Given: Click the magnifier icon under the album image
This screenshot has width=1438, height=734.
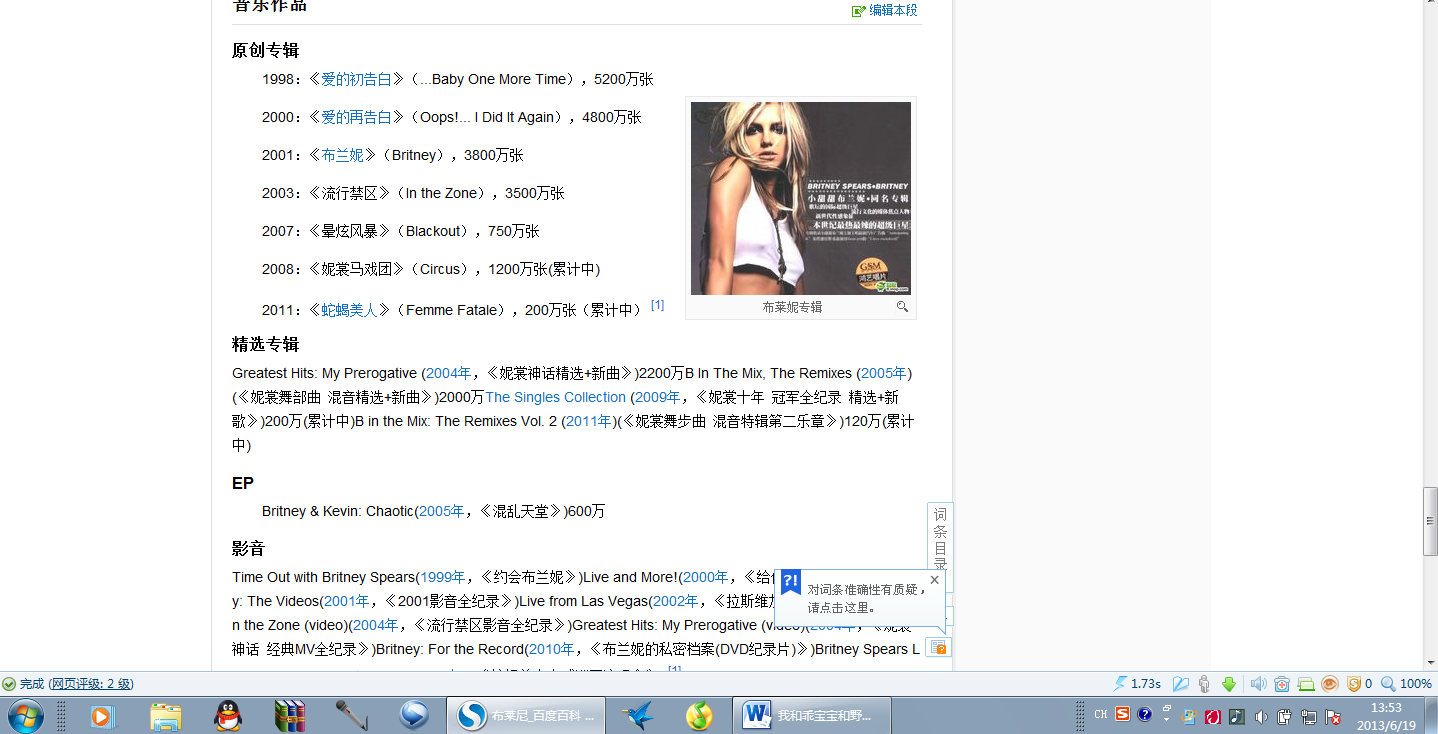Looking at the screenshot, I should (x=902, y=307).
